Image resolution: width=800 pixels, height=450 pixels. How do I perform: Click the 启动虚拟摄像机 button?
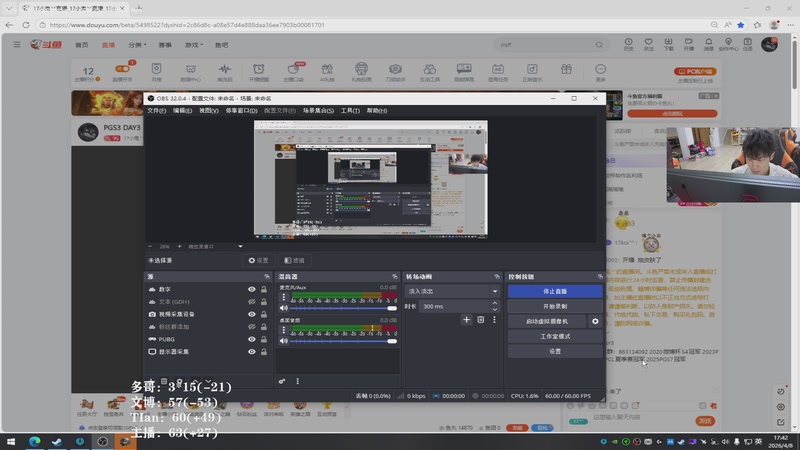click(547, 321)
